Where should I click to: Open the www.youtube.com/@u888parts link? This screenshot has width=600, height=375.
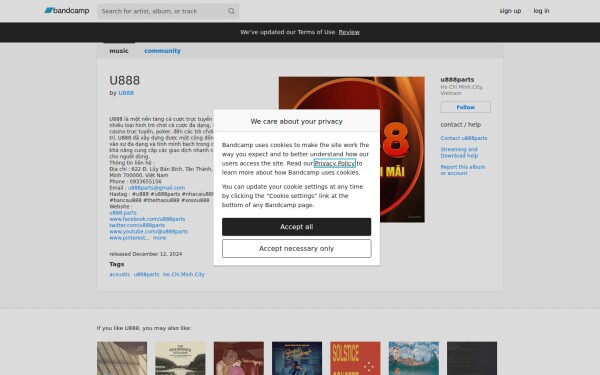(148, 232)
